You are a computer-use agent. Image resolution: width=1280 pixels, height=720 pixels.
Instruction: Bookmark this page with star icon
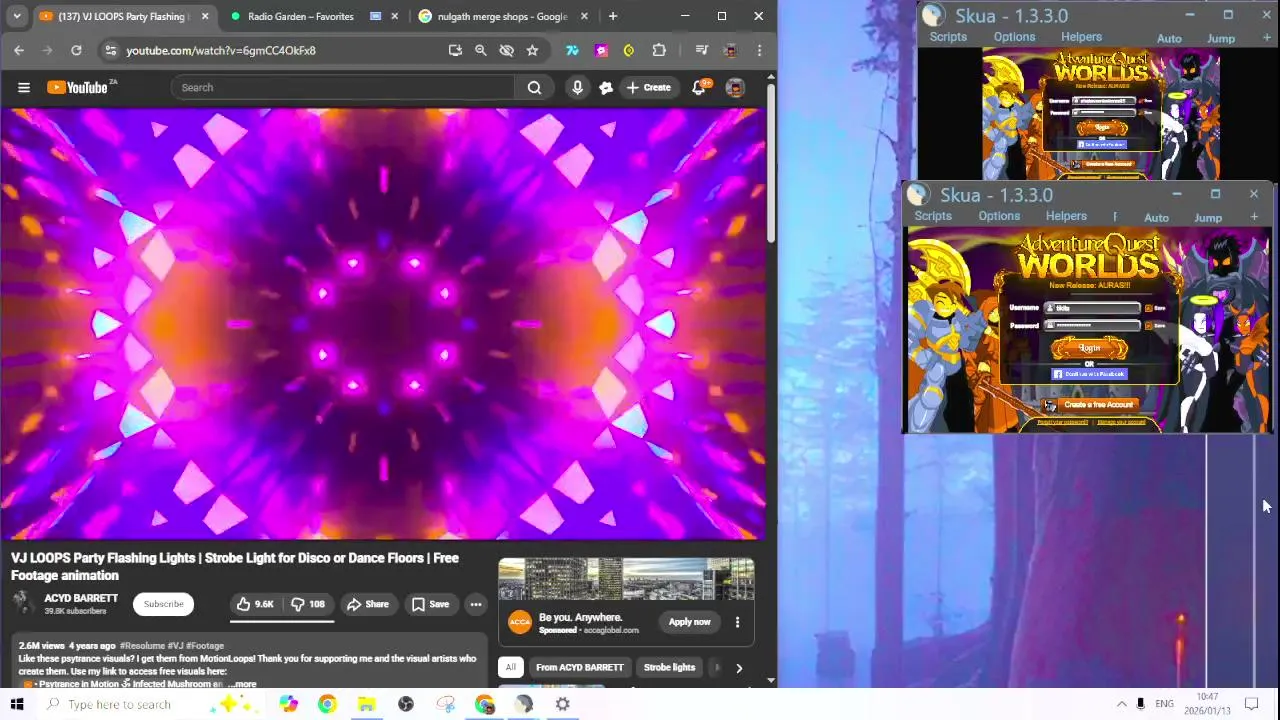[532, 50]
